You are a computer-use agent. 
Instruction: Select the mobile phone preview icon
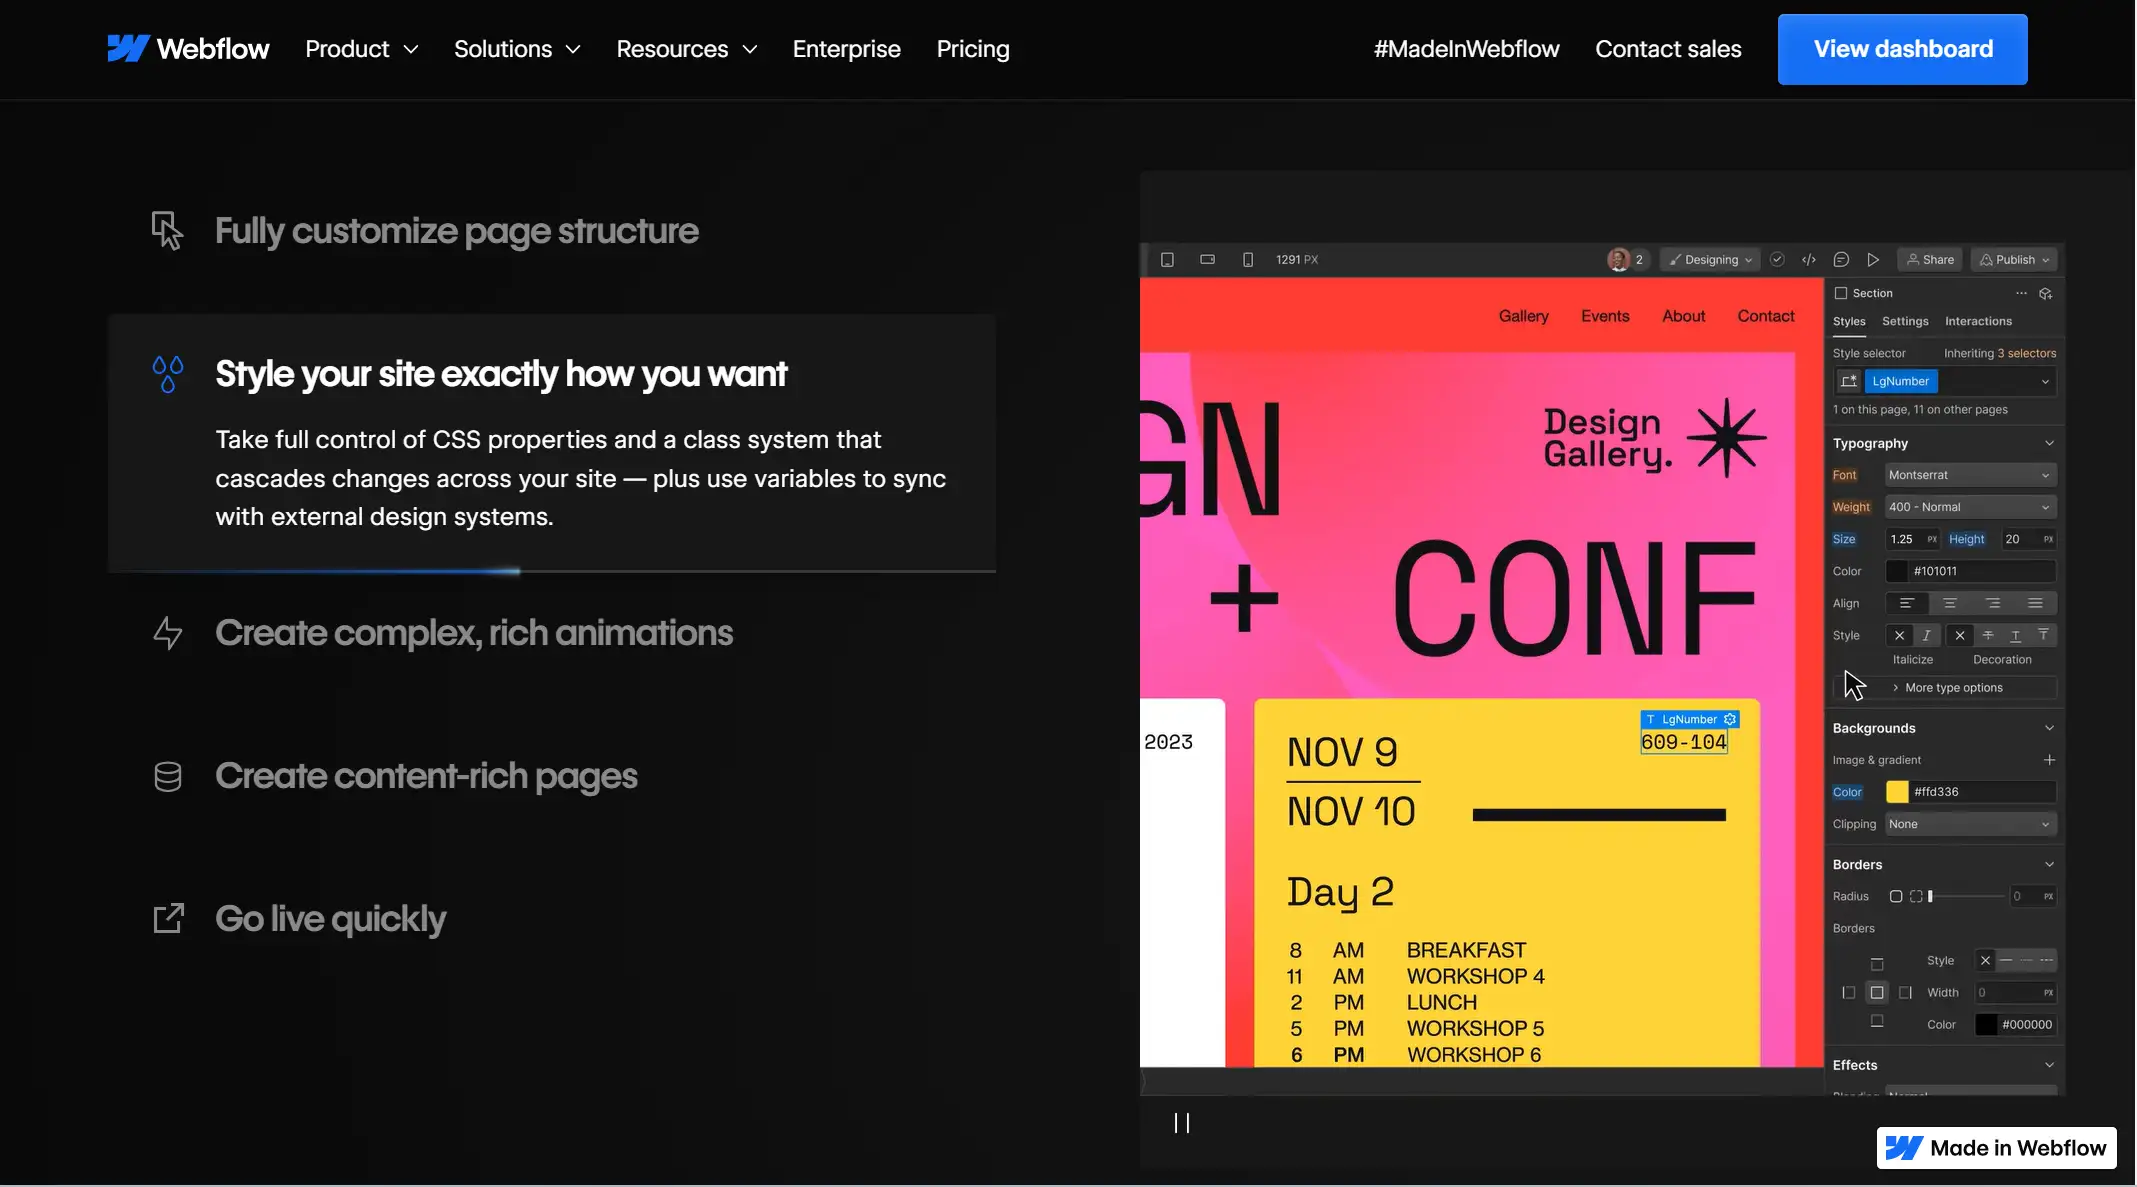1247,259
